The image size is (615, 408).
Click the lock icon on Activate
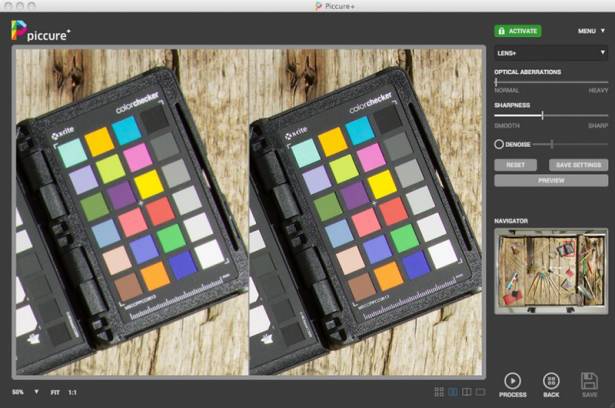click(x=501, y=31)
